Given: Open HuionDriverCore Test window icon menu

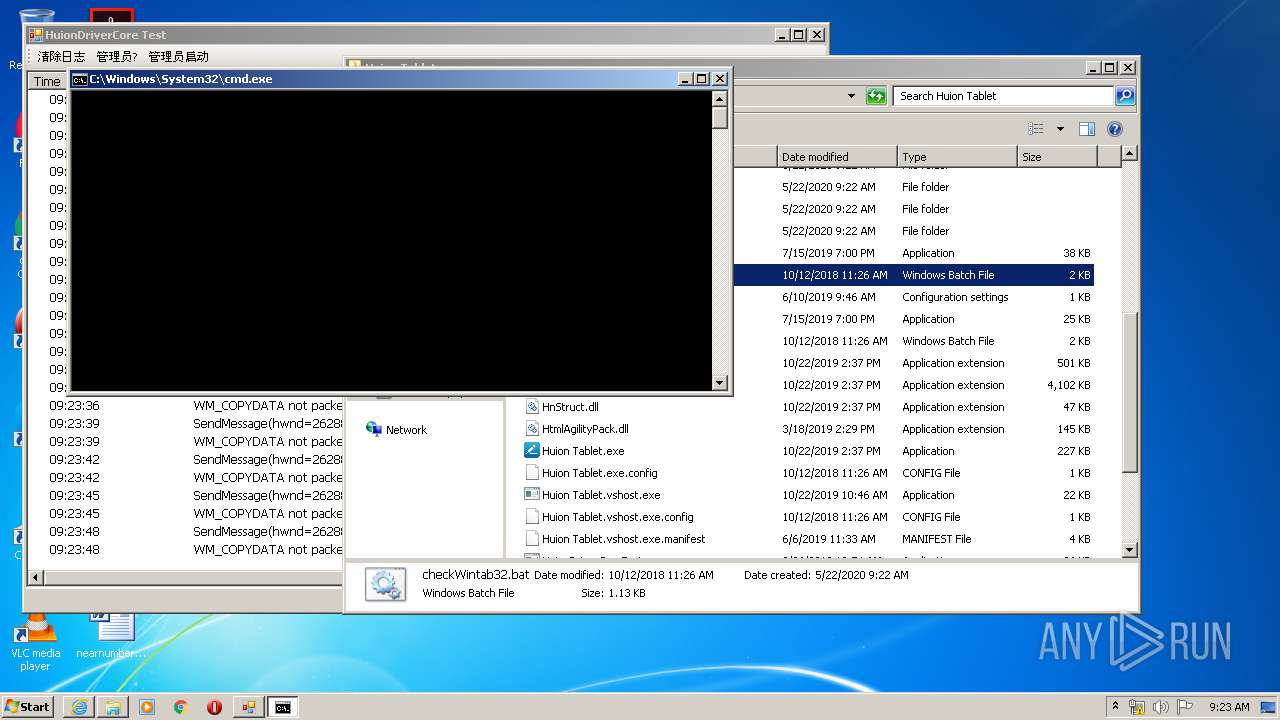Looking at the screenshot, I should [x=36, y=35].
